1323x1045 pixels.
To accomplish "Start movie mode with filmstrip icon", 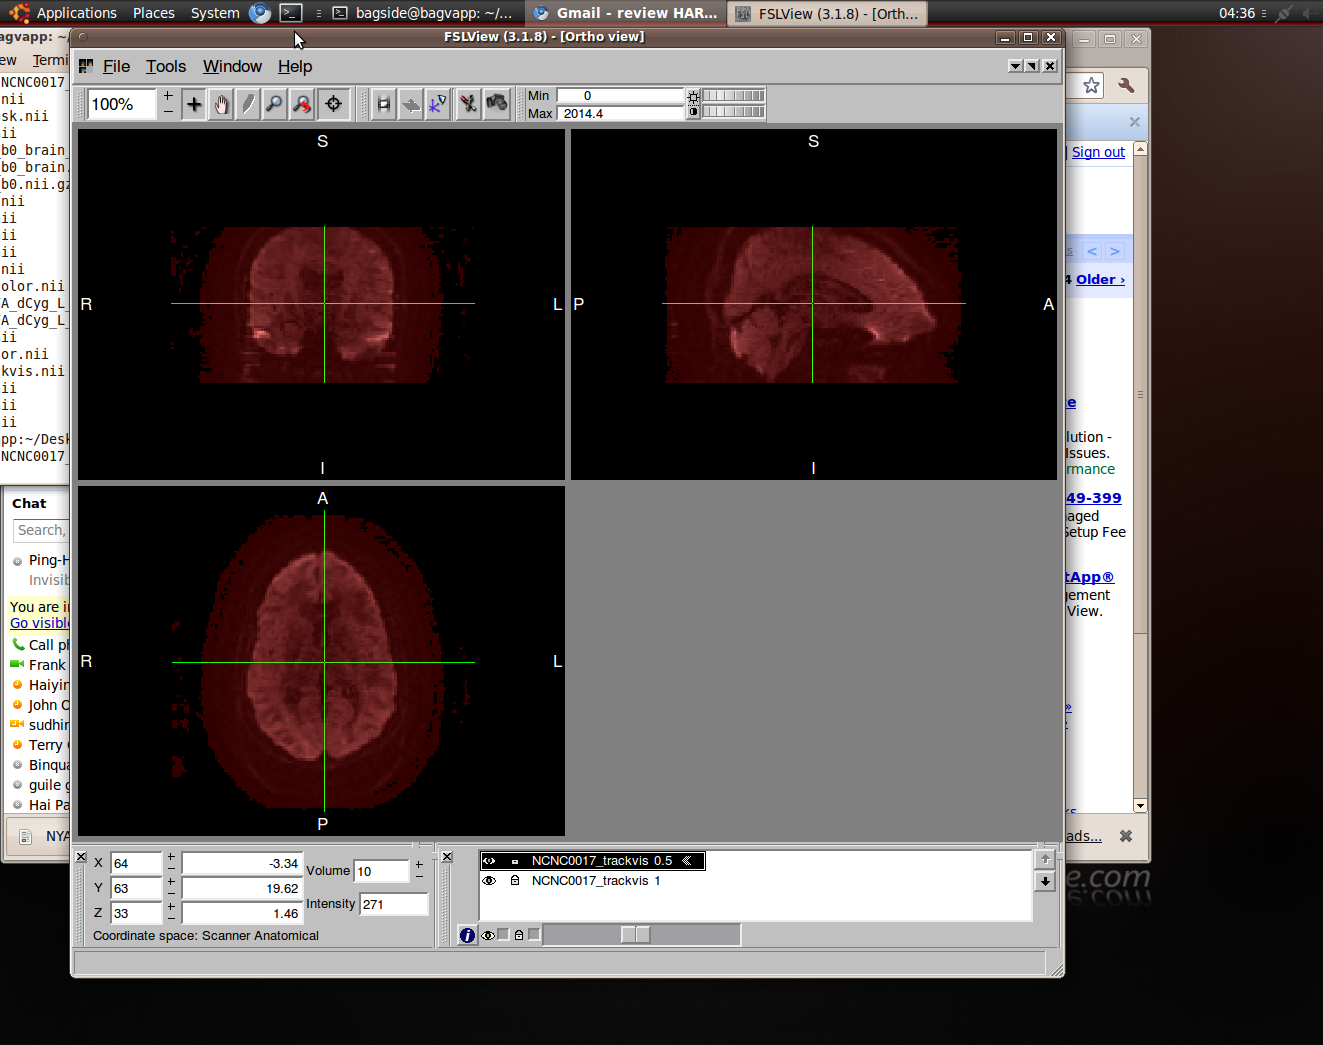I will click(383, 104).
